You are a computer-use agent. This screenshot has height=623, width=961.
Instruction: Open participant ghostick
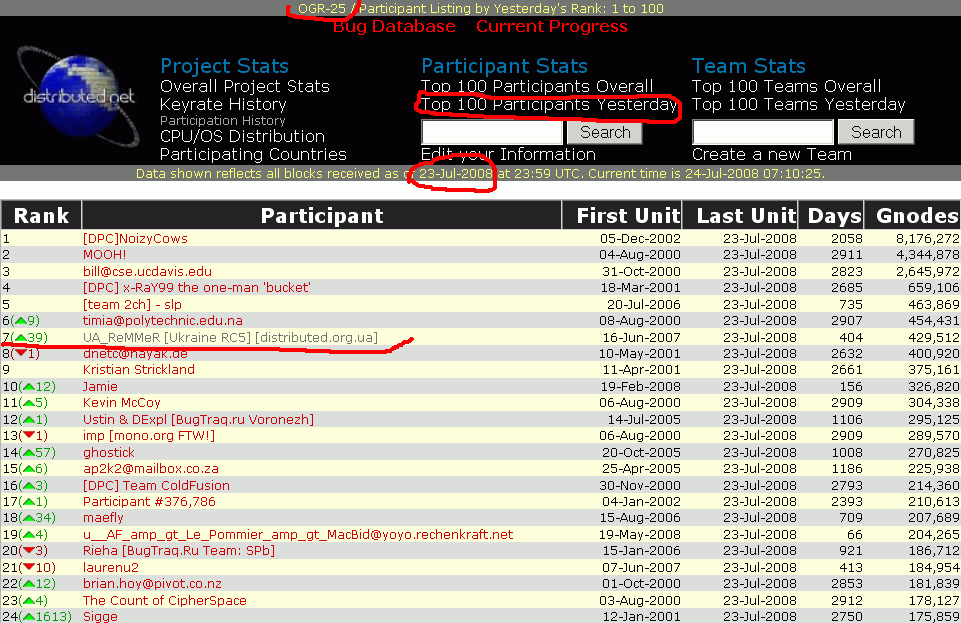click(108, 453)
